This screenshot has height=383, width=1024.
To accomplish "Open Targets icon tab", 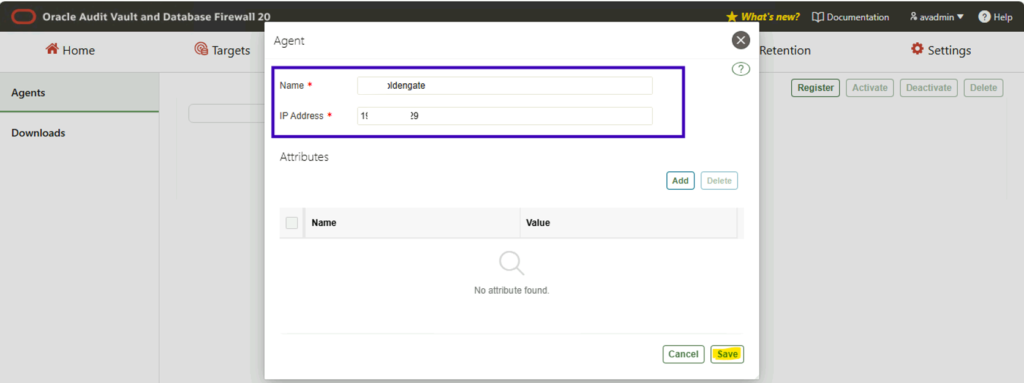I will [201, 50].
